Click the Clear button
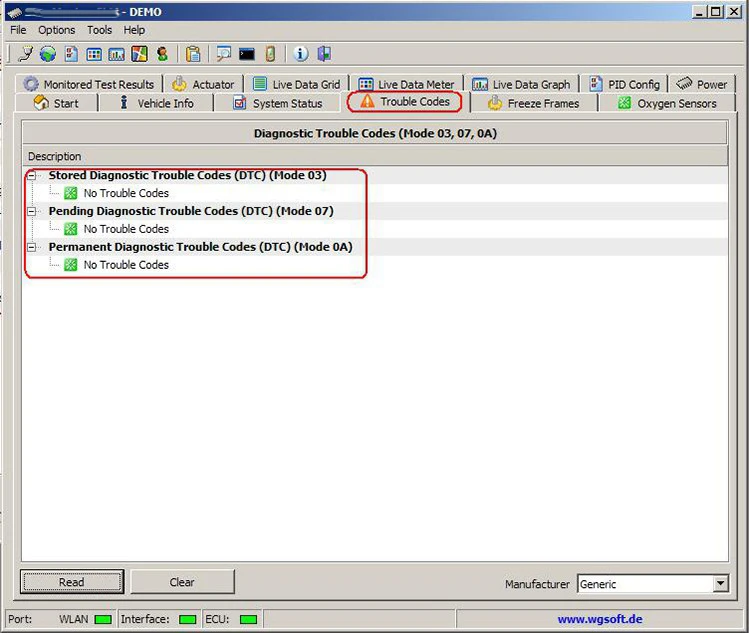 pyautogui.click(x=182, y=582)
